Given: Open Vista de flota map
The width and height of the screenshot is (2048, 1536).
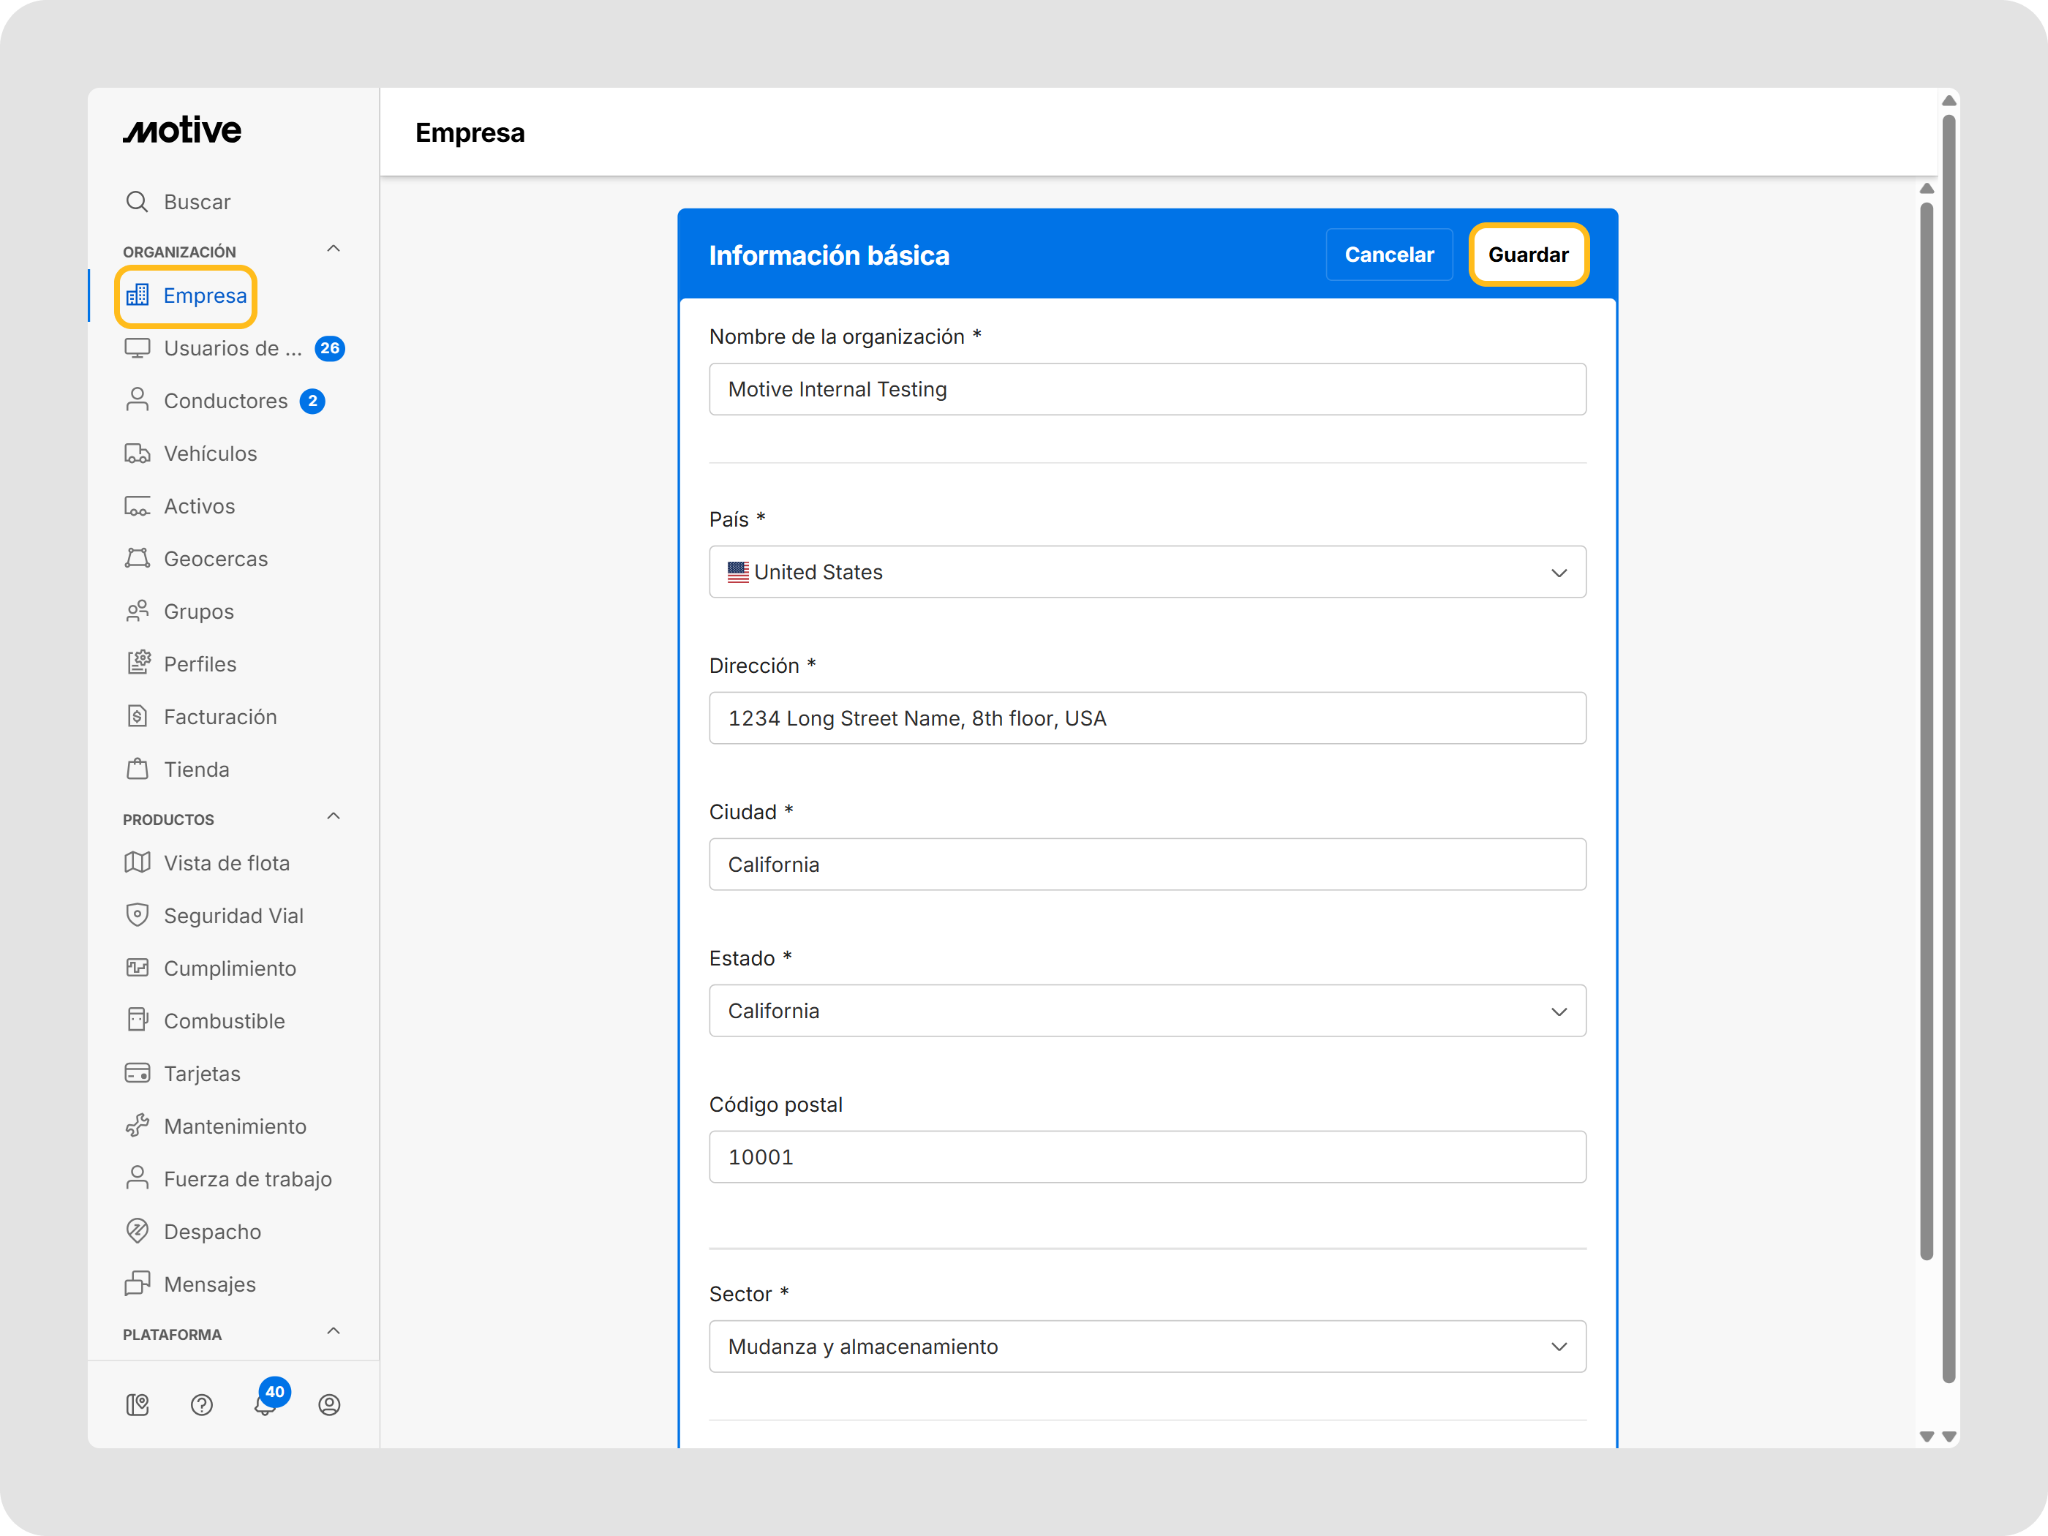Looking at the screenshot, I should pos(207,863).
